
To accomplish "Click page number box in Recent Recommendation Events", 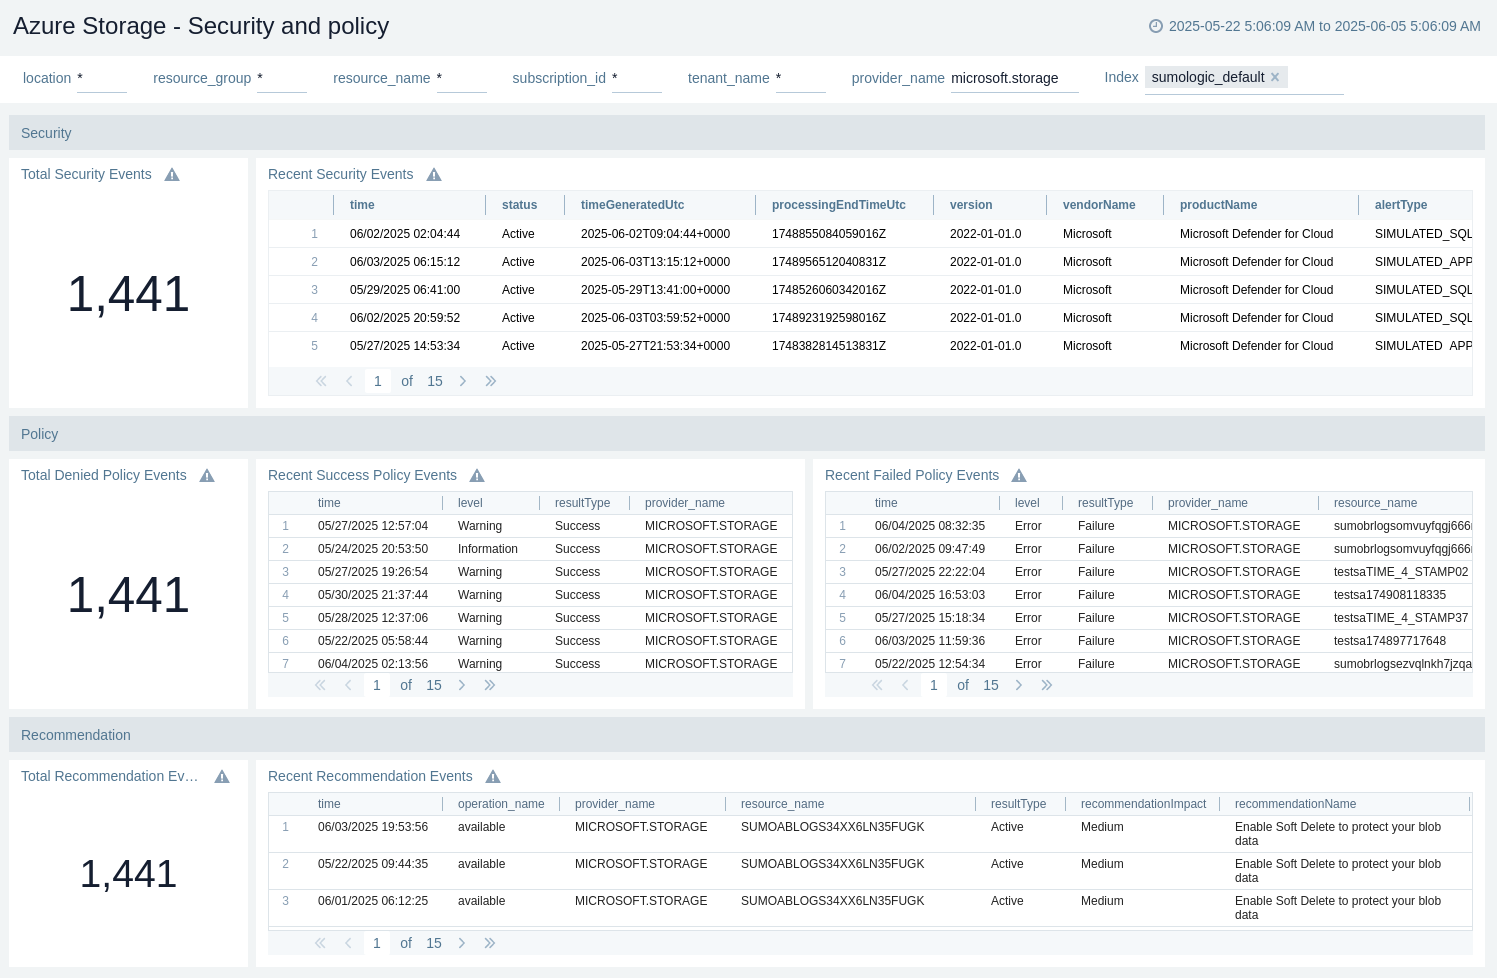I will [377, 943].
